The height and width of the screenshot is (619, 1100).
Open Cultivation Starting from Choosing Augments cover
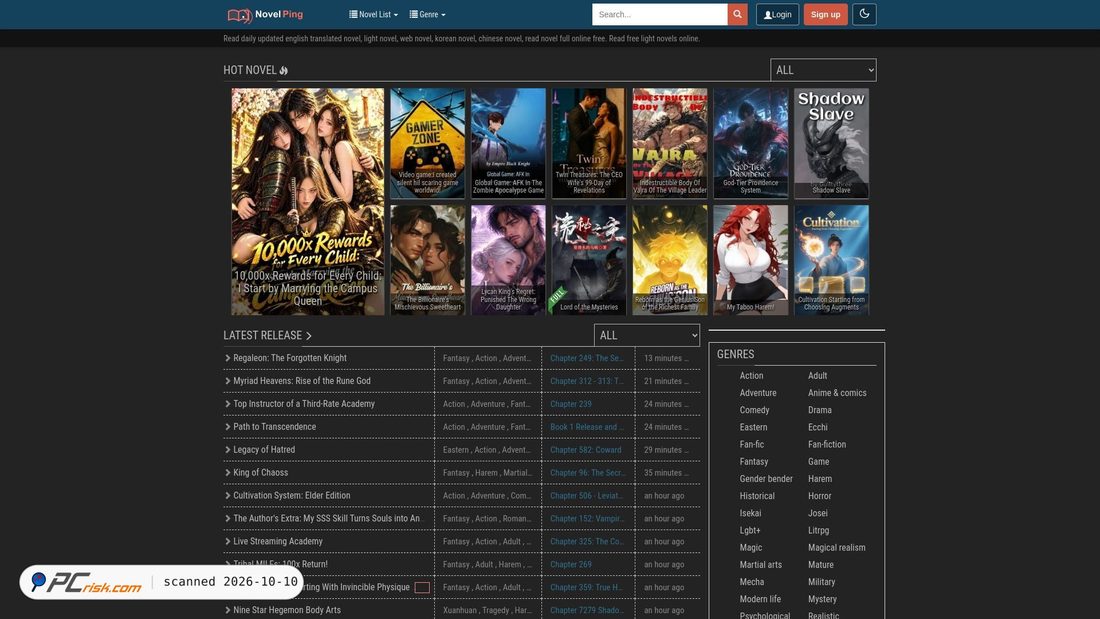point(831,260)
